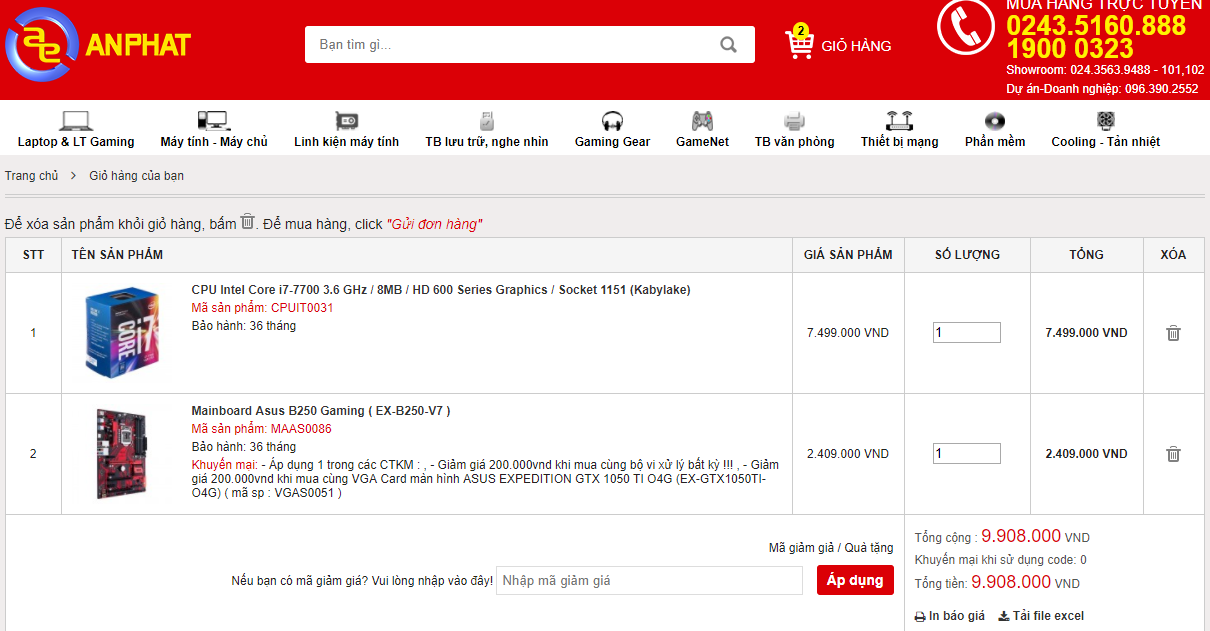Open the Mainboard Asus B250 Gaming product link
Screen dimensions: 1210x631
pyautogui.click(x=321, y=411)
